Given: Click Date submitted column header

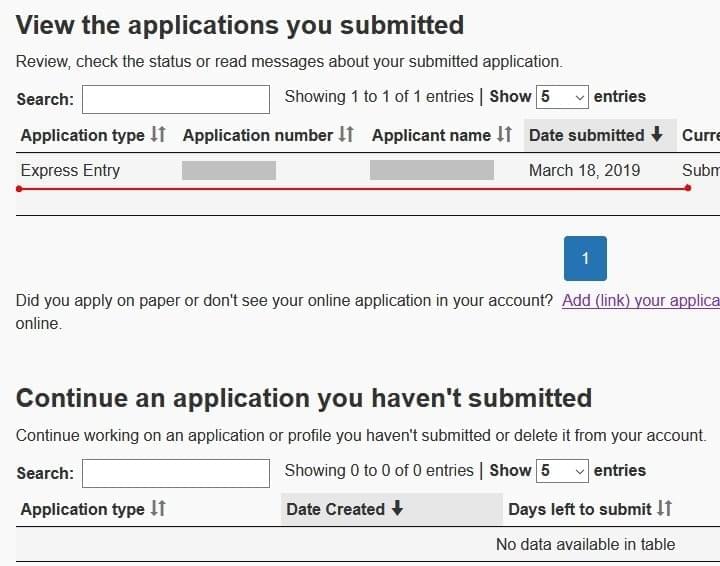Looking at the screenshot, I should click(600, 135).
